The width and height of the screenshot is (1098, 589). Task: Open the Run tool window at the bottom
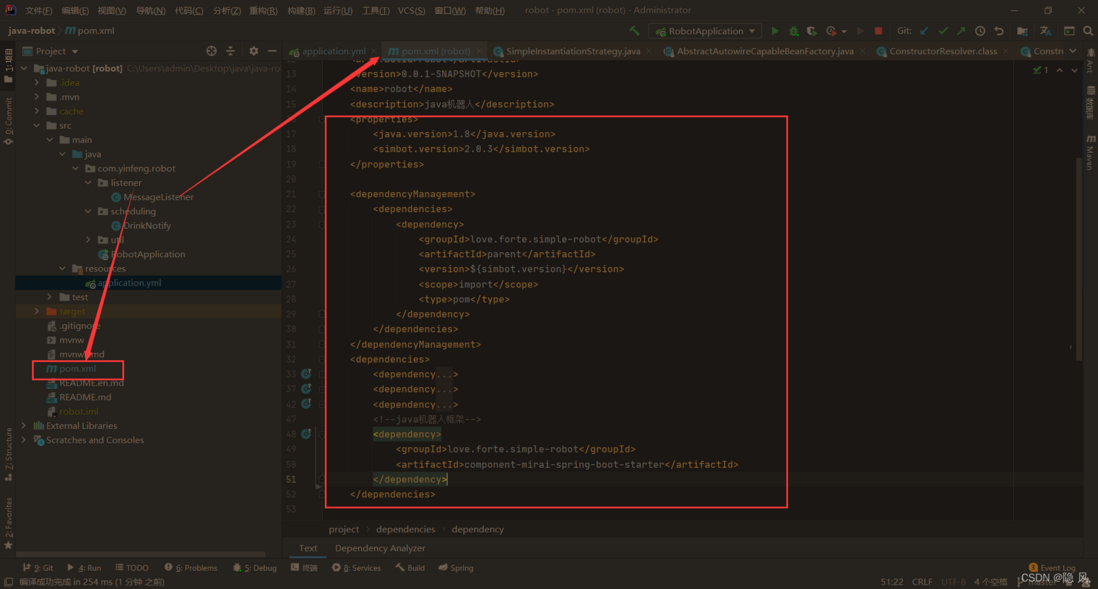pyautogui.click(x=84, y=568)
